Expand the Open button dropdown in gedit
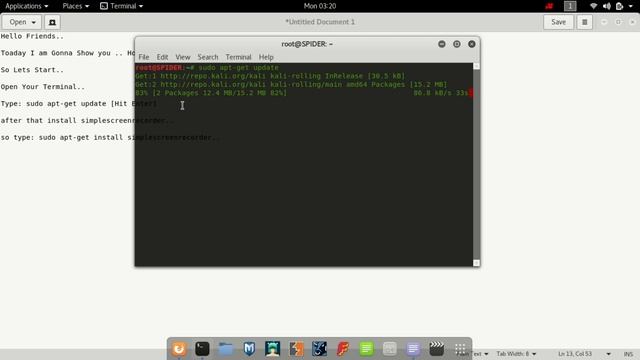Screen dimensions: 640x360 (22, 22)
